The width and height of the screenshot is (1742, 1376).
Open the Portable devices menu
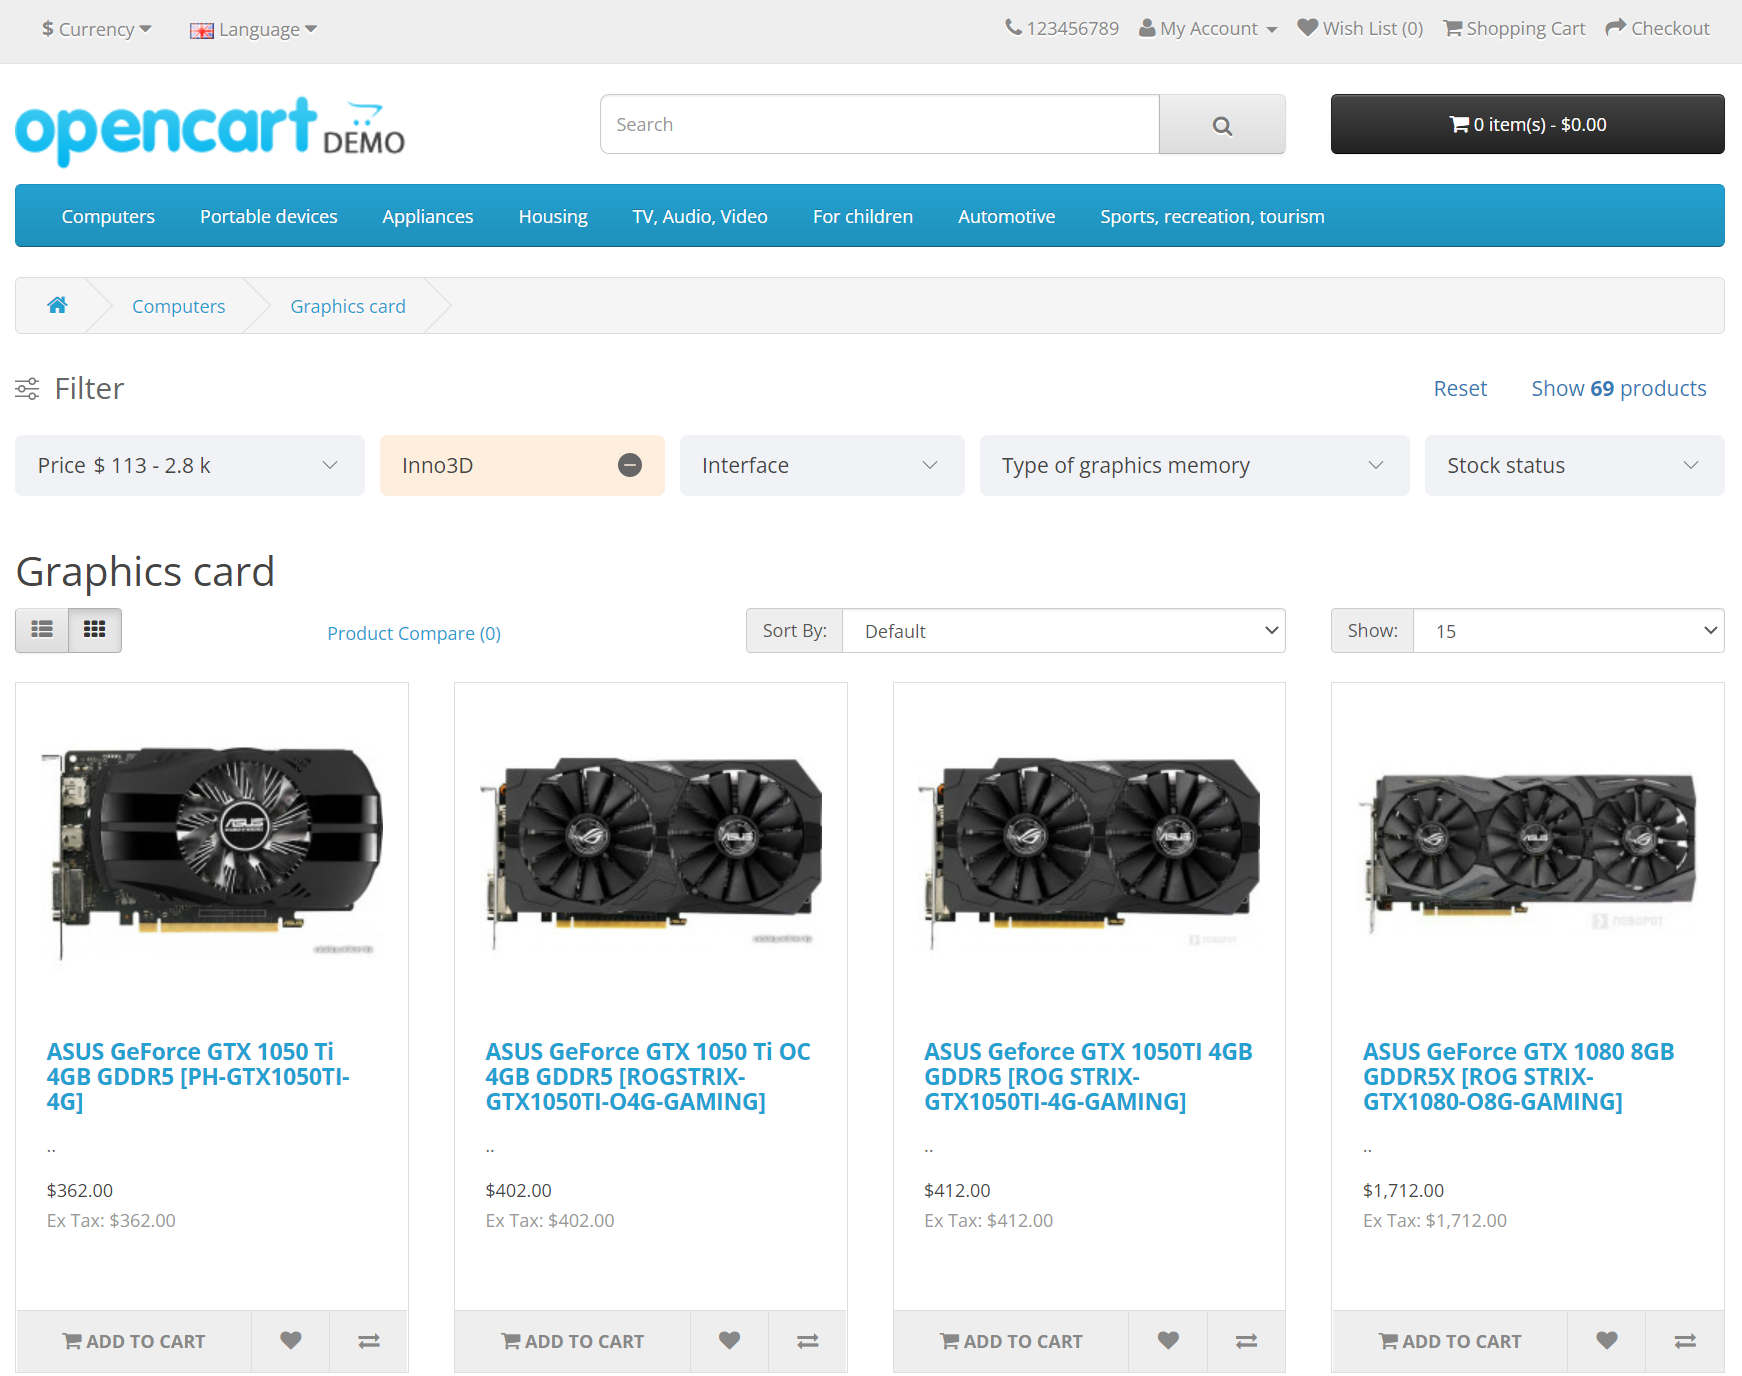[268, 216]
